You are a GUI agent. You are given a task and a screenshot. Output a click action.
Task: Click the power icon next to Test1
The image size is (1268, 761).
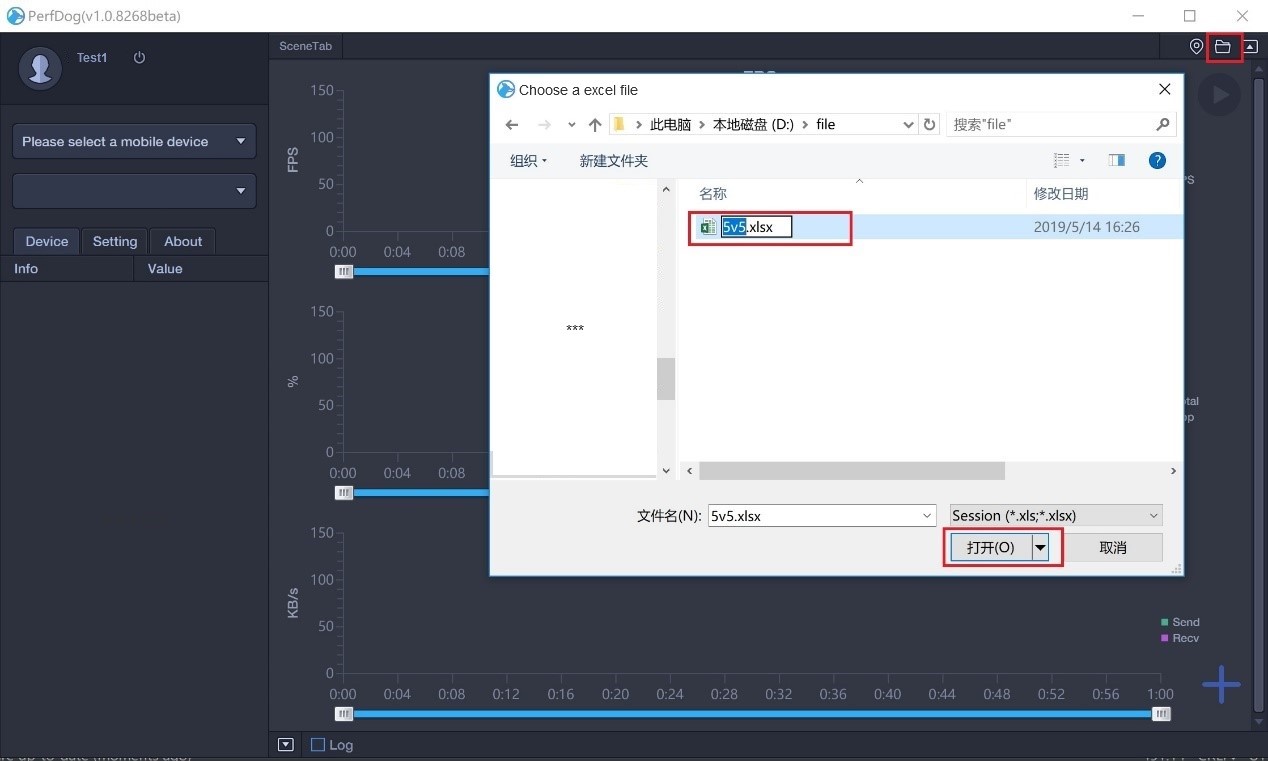138,57
